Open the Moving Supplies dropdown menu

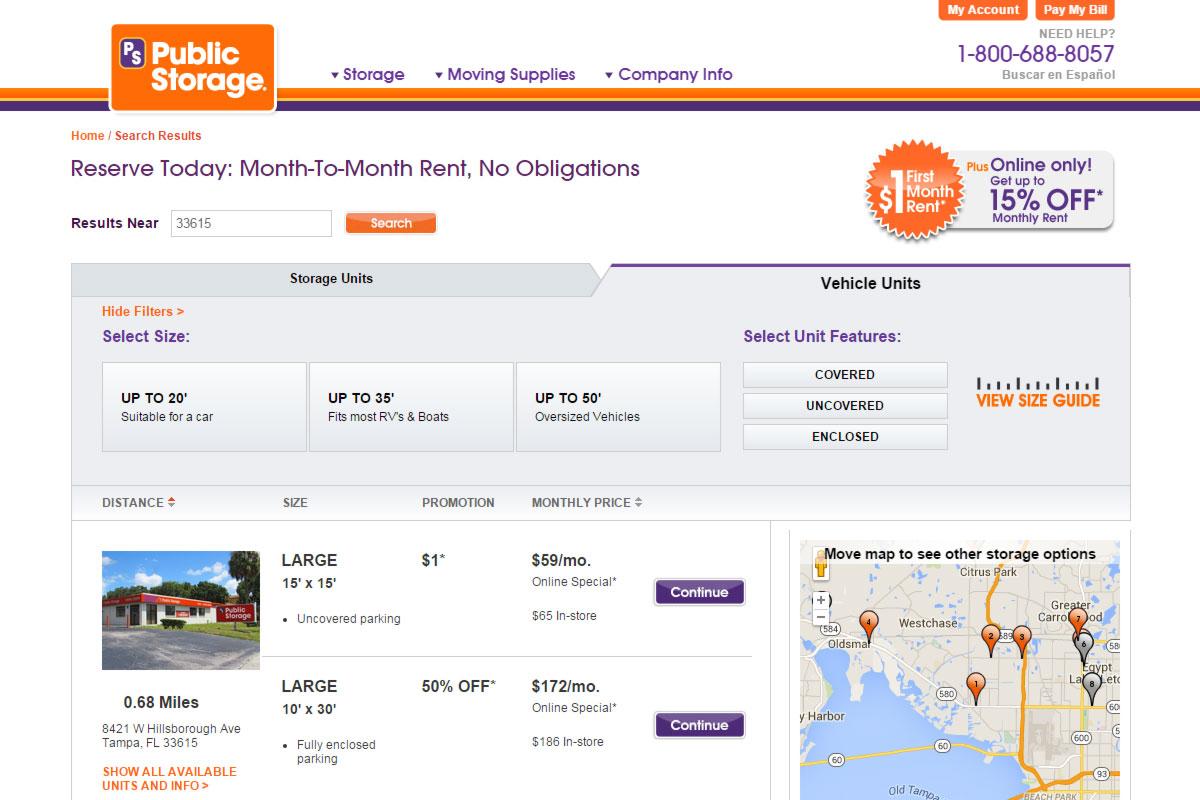pyautogui.click(x=505, y=75)
